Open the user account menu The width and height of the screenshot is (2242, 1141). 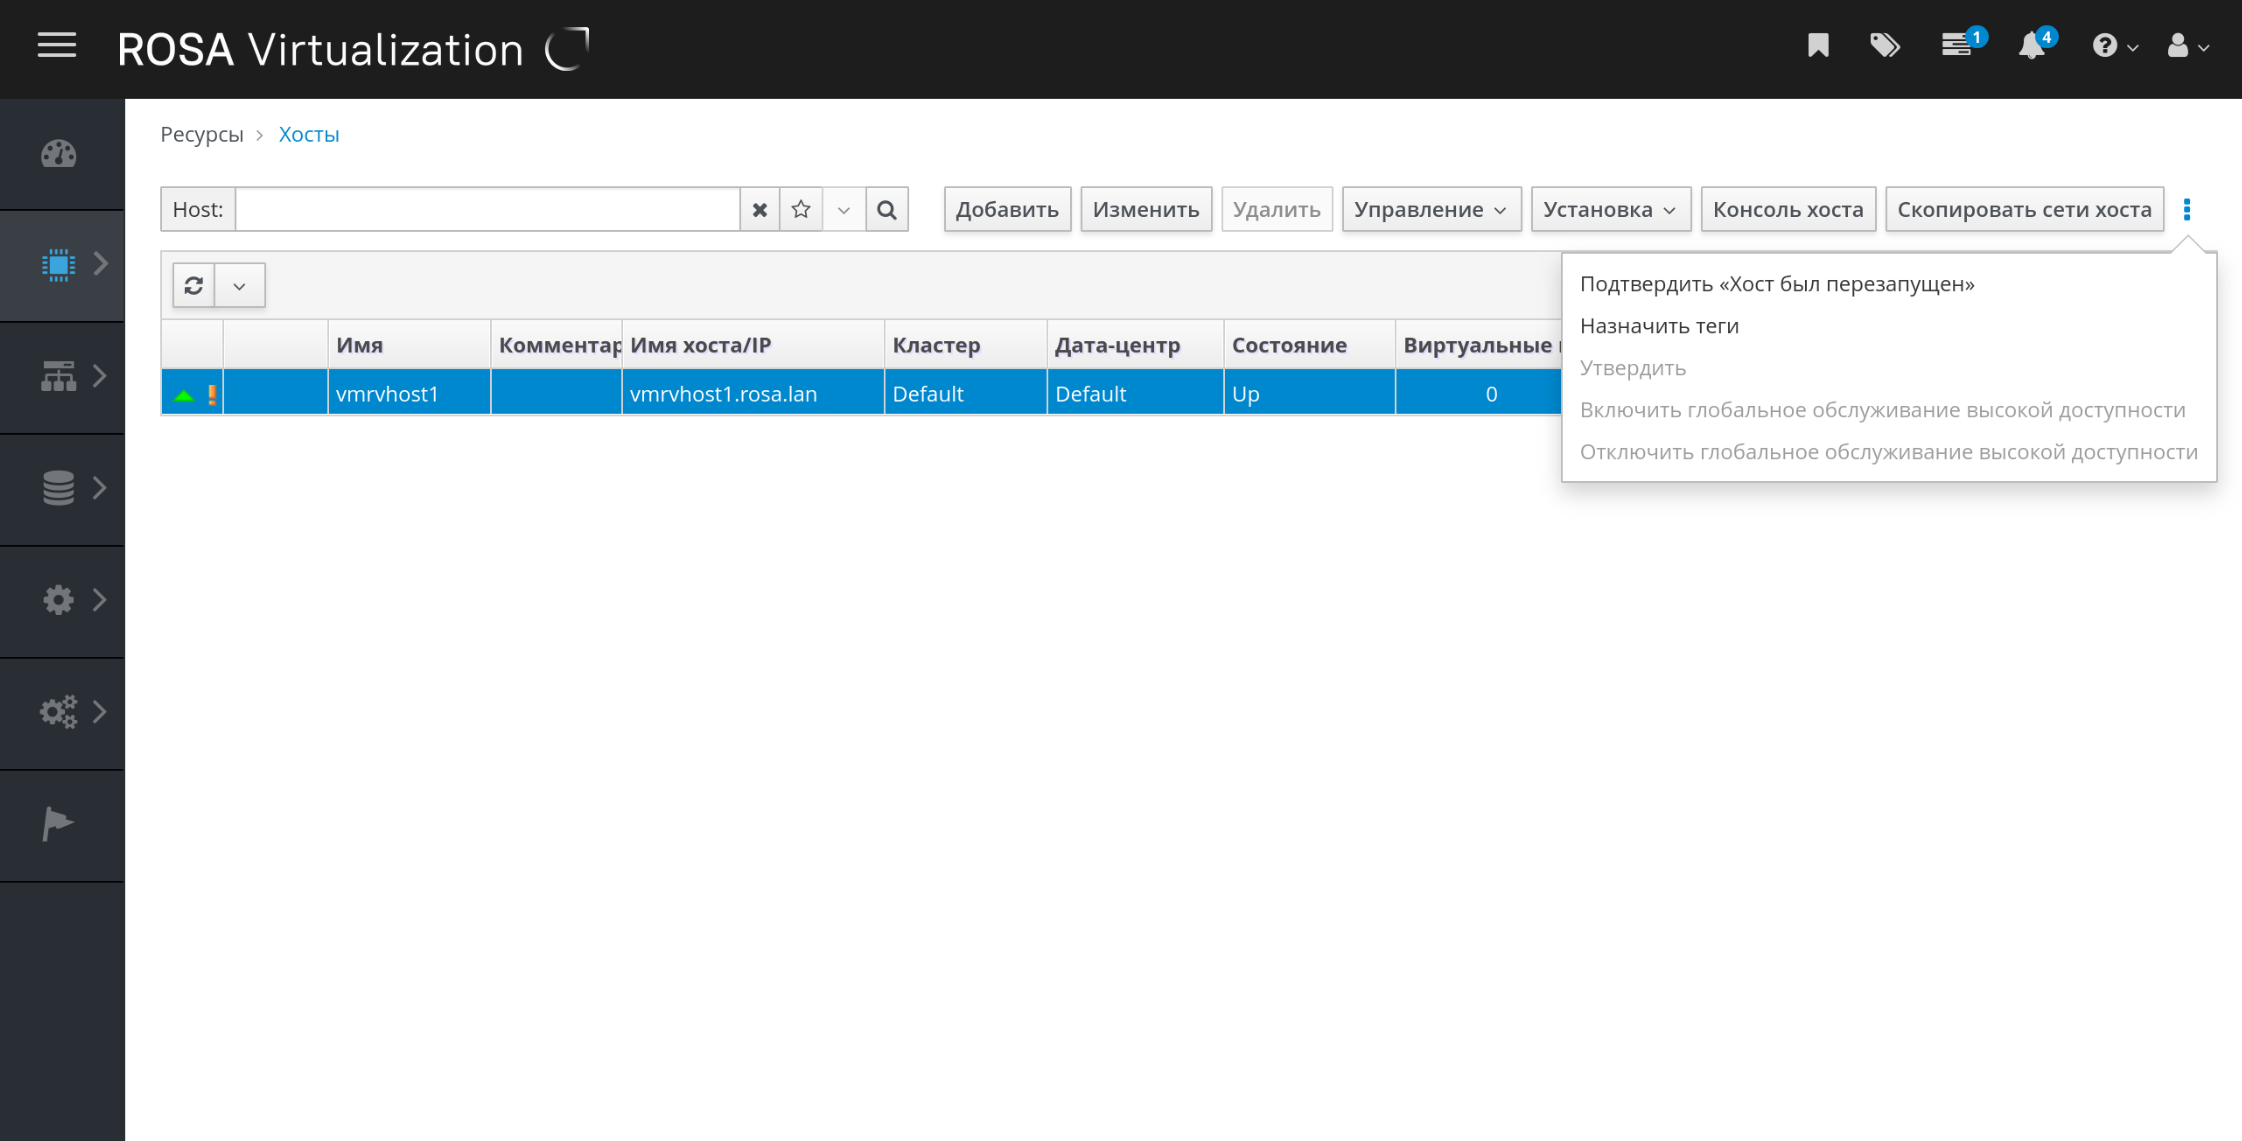pyautogui.click(x=2187, y=46)
